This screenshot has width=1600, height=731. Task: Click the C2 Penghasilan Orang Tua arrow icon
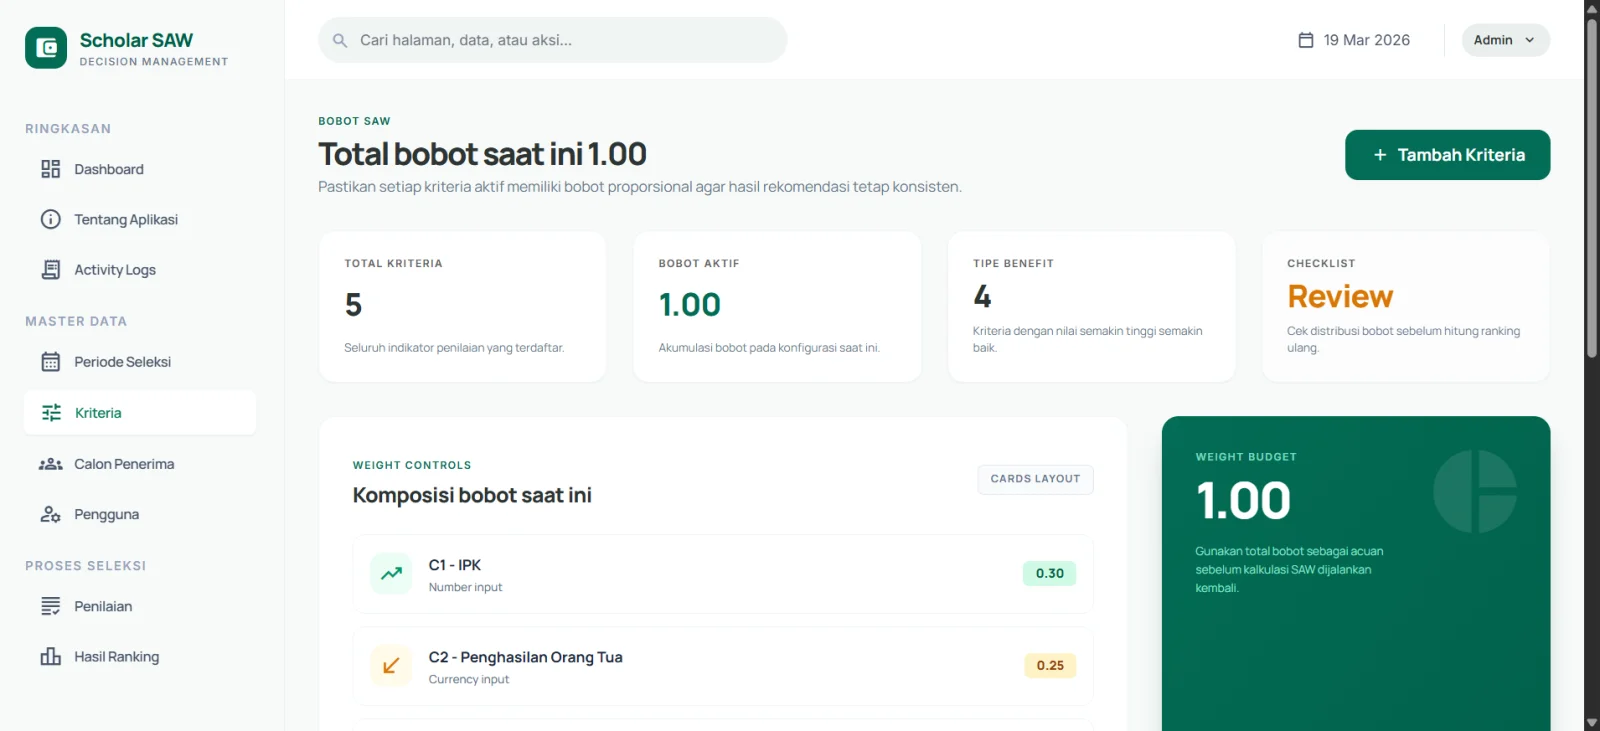click(391, 666)
